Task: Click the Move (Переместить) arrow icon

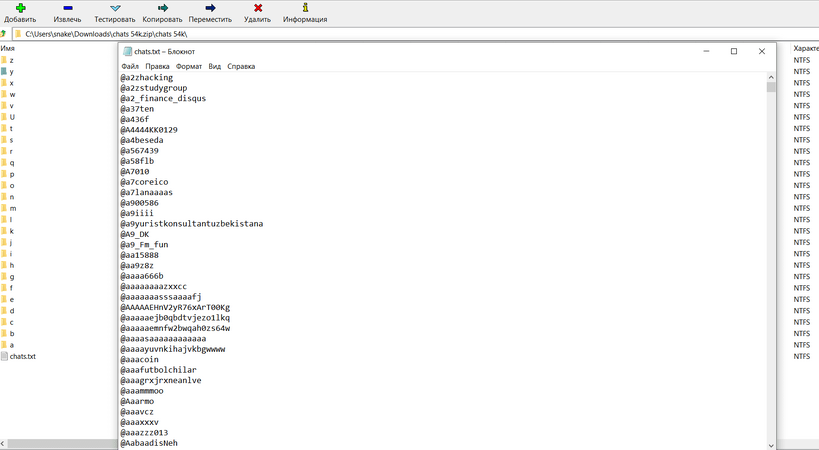Action: pyautogui.click(x=210, y=8)
